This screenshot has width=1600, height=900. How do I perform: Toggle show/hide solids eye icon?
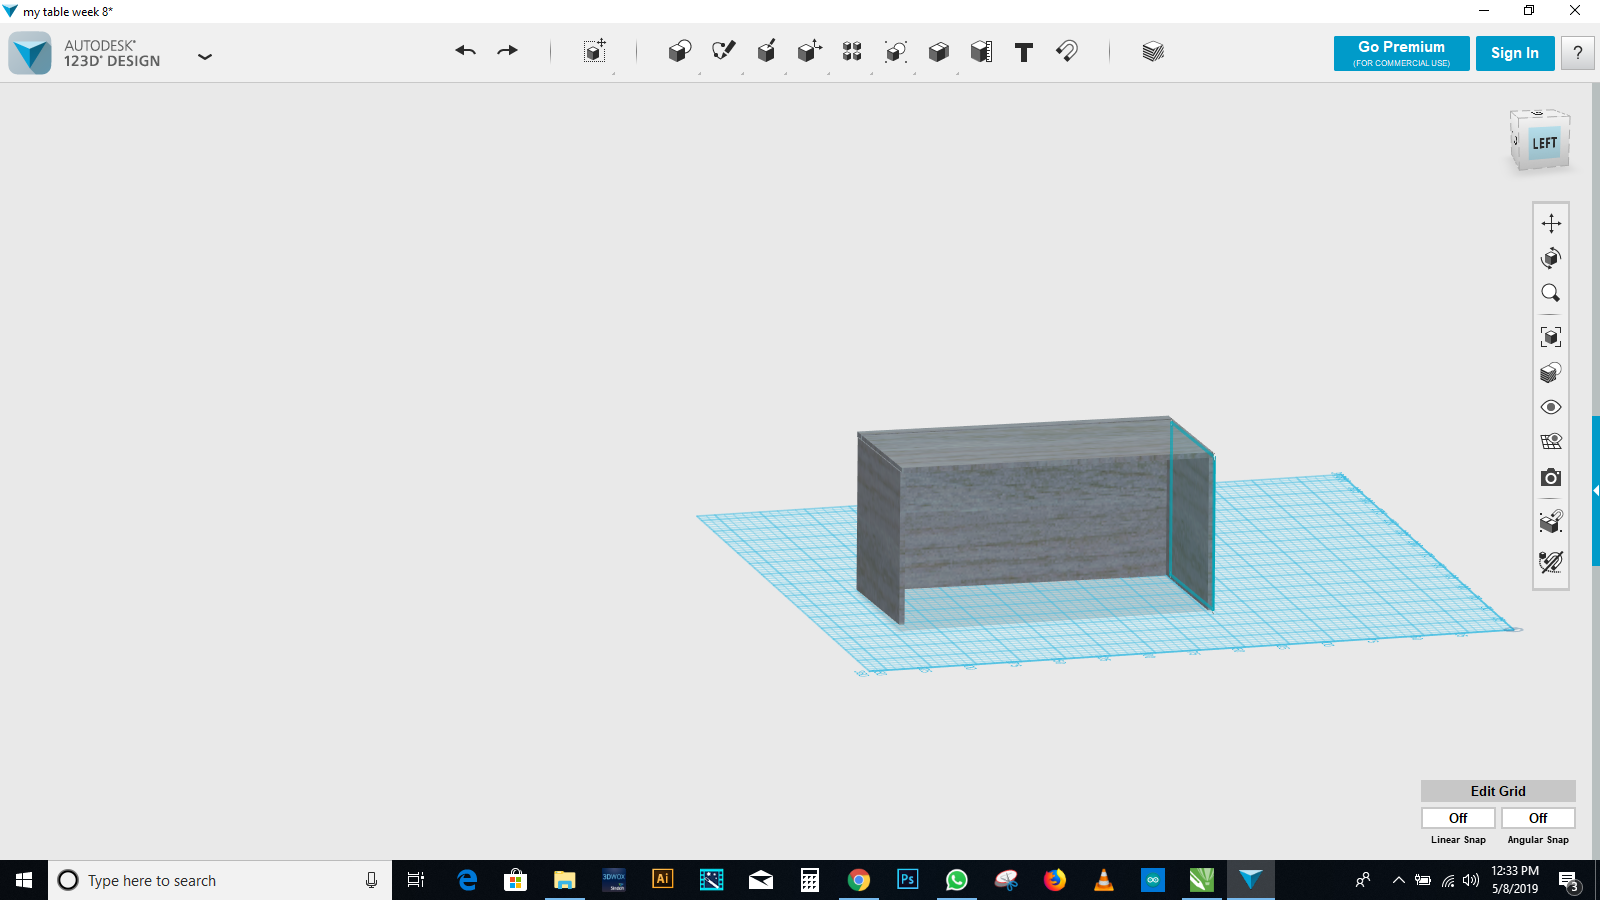pos(1551,407)
